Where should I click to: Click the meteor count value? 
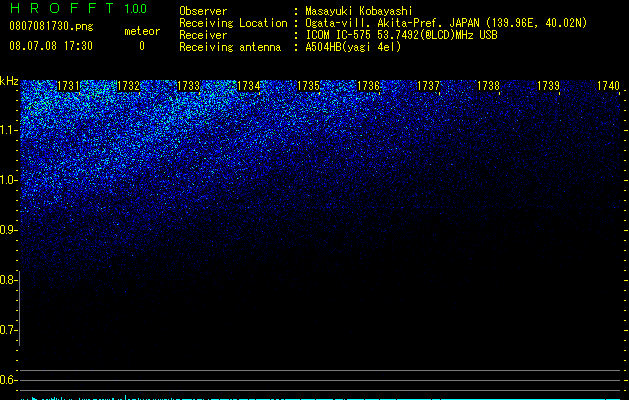142,46
